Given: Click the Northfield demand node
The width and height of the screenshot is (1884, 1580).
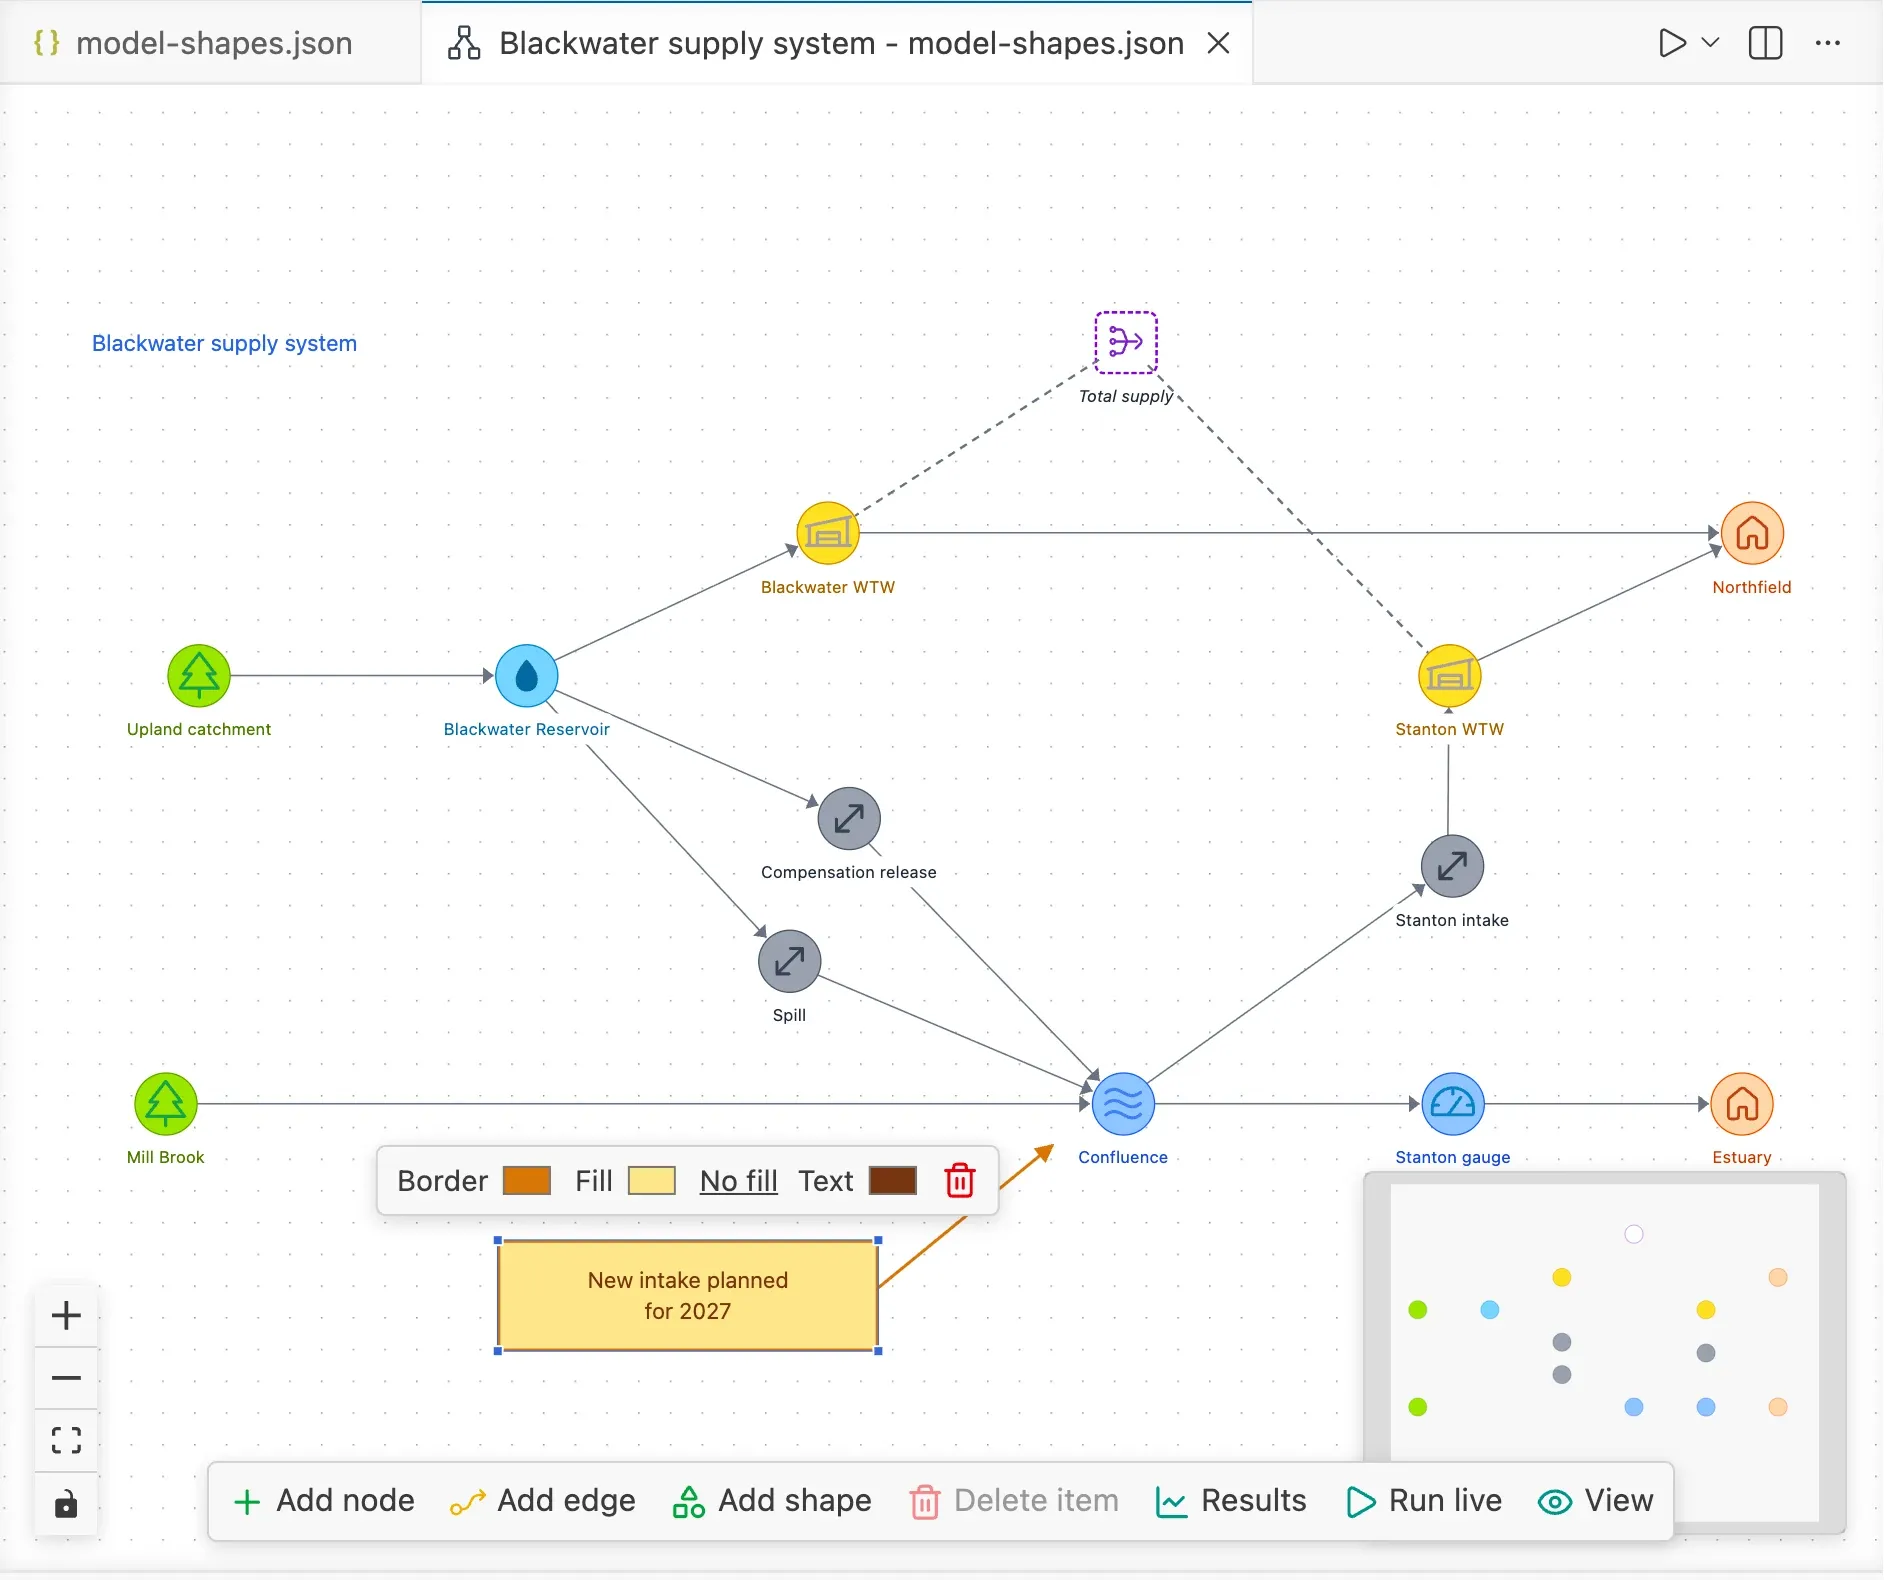Looking at the screenshot, I should click(1752, 533).
